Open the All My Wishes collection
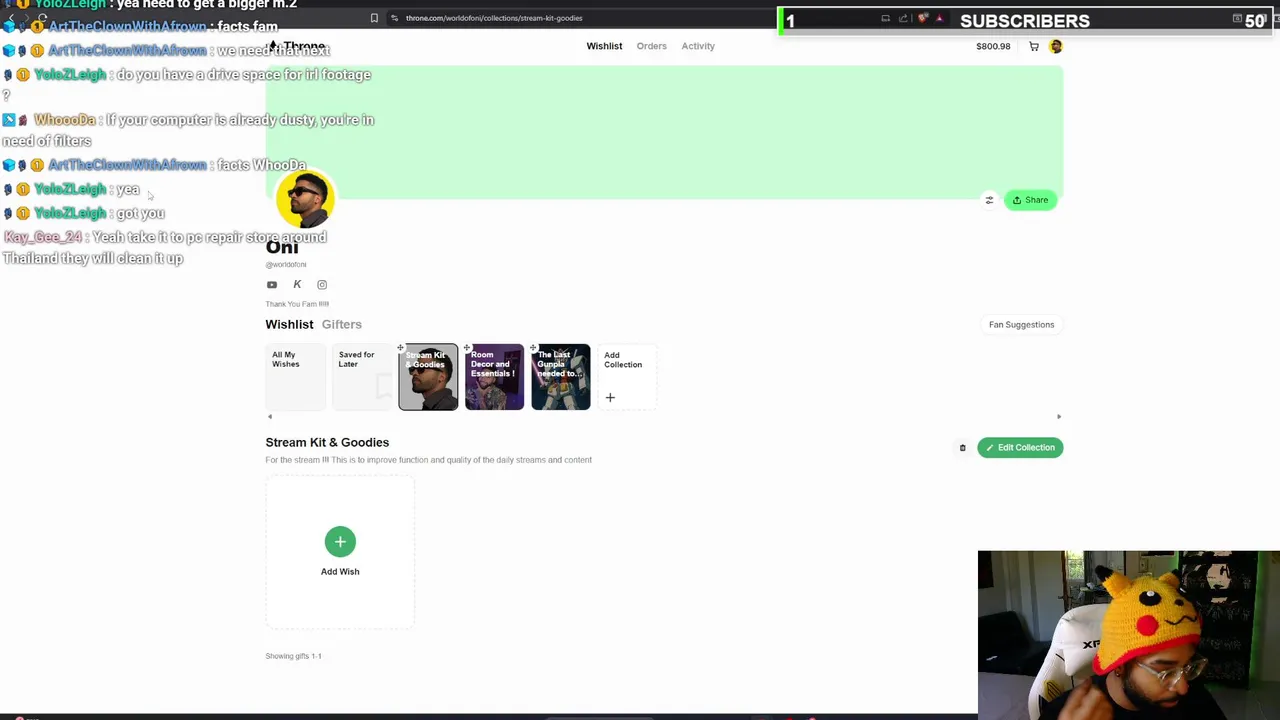The width and height of the screenshot is (1280, 720). tap(295, 377)
